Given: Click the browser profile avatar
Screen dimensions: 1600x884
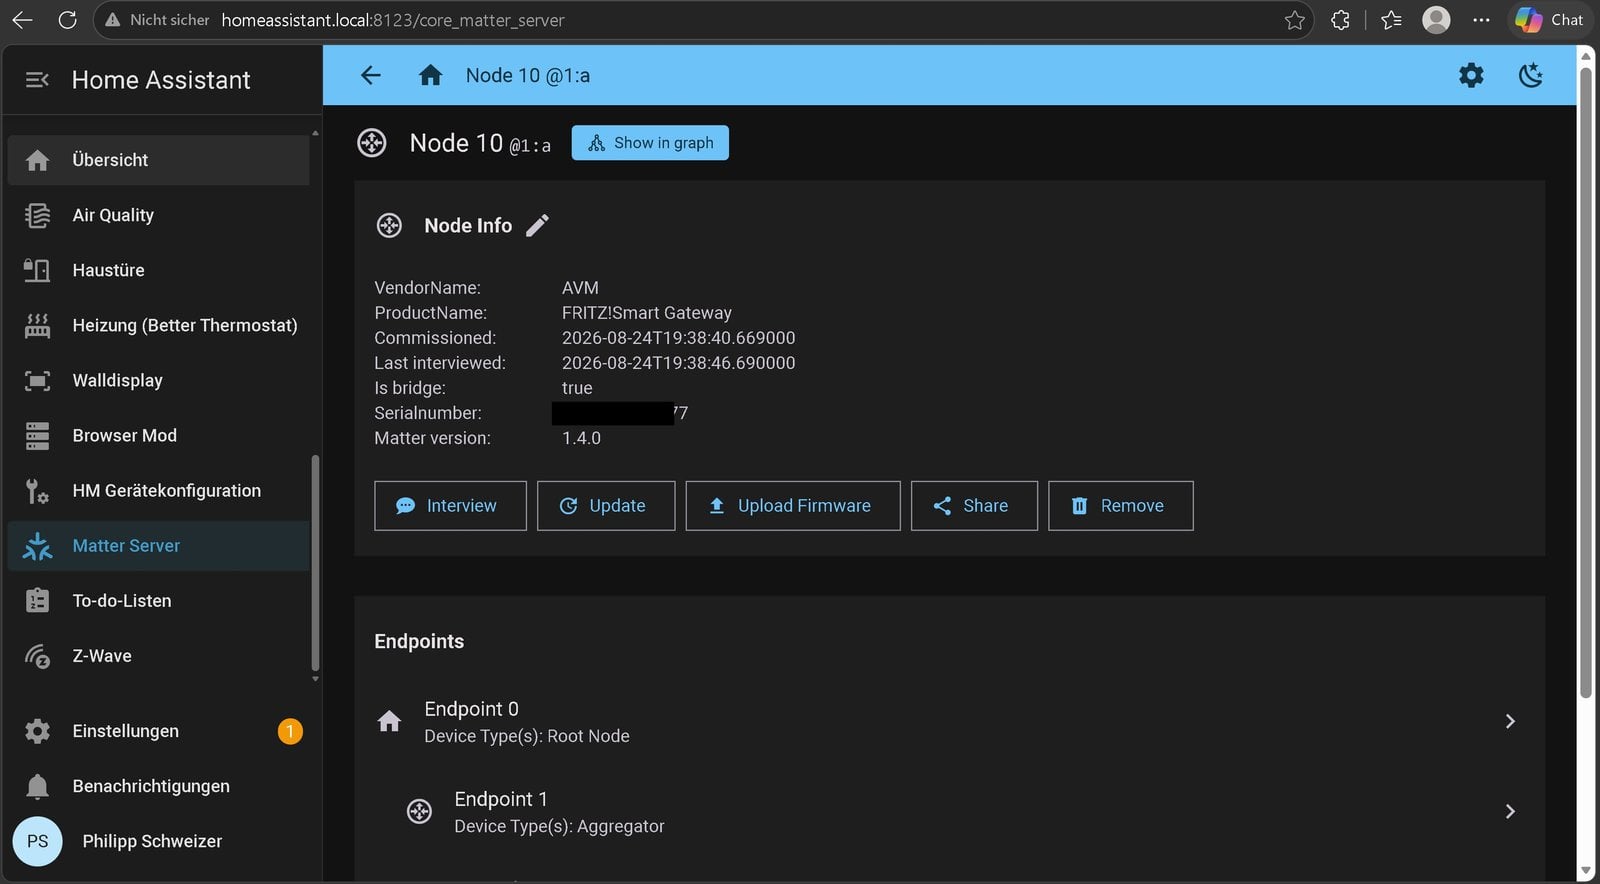Looking at the screenshot, I should [x=1436, y=20].
